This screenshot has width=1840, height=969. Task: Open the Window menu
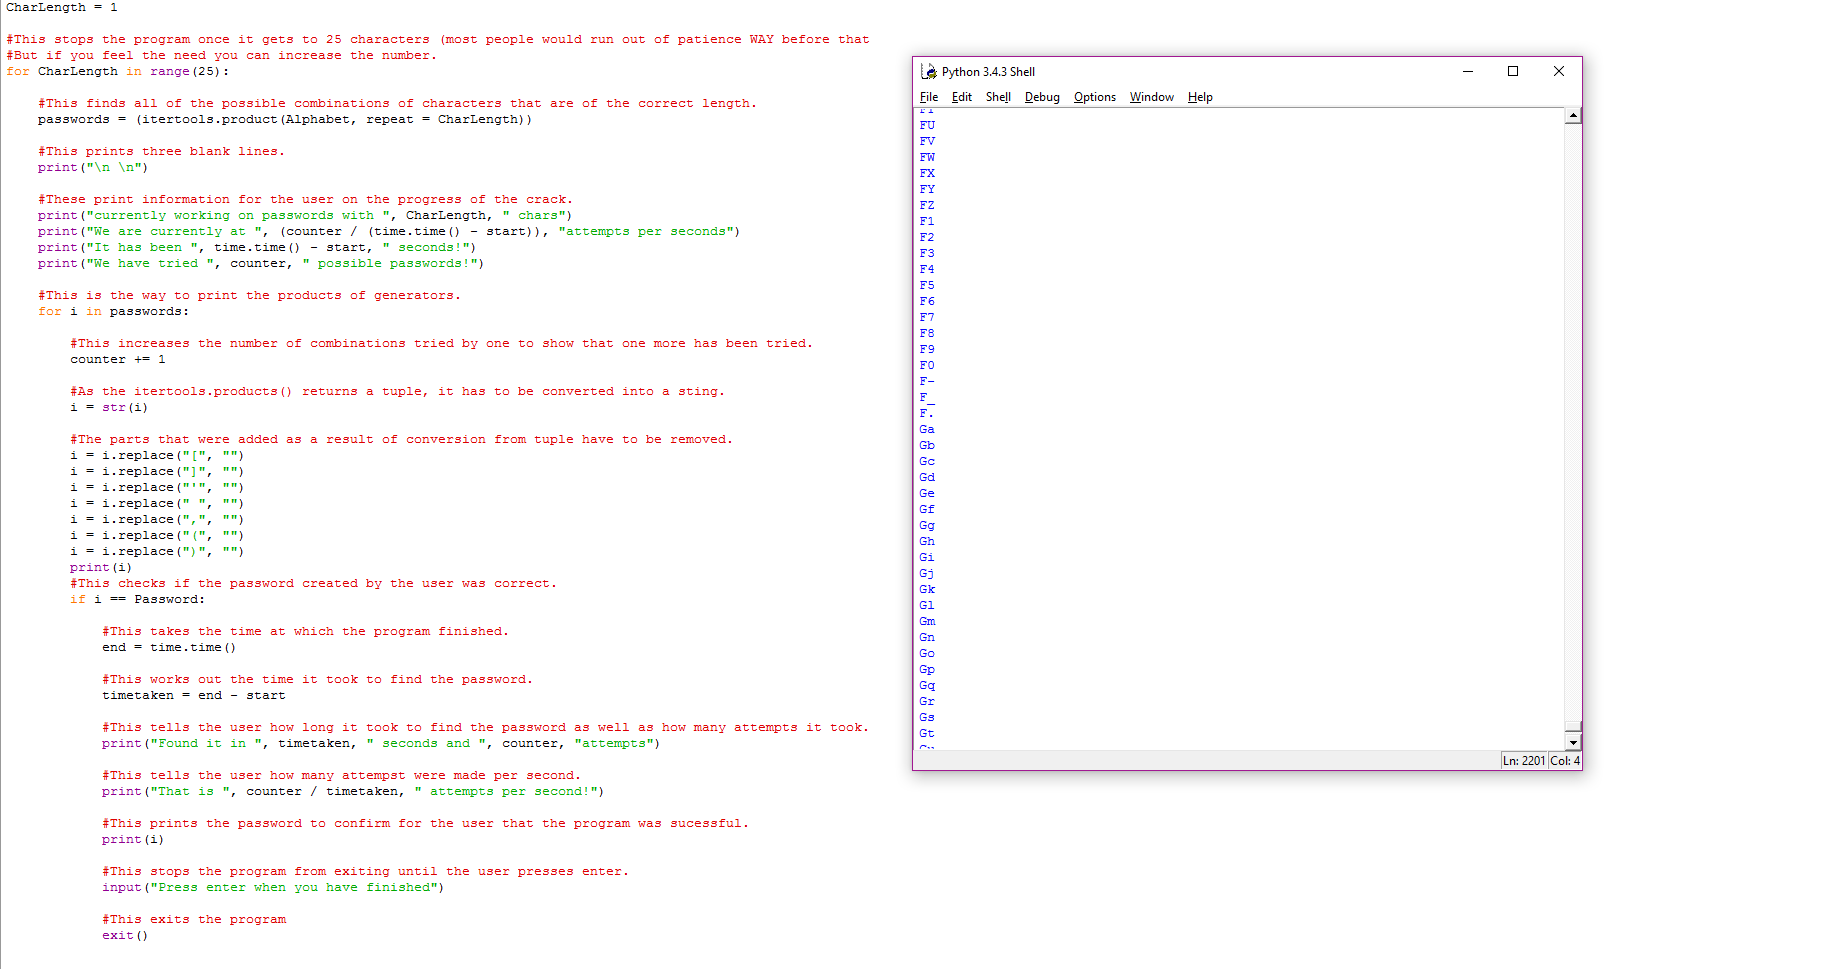point(1151,97)
